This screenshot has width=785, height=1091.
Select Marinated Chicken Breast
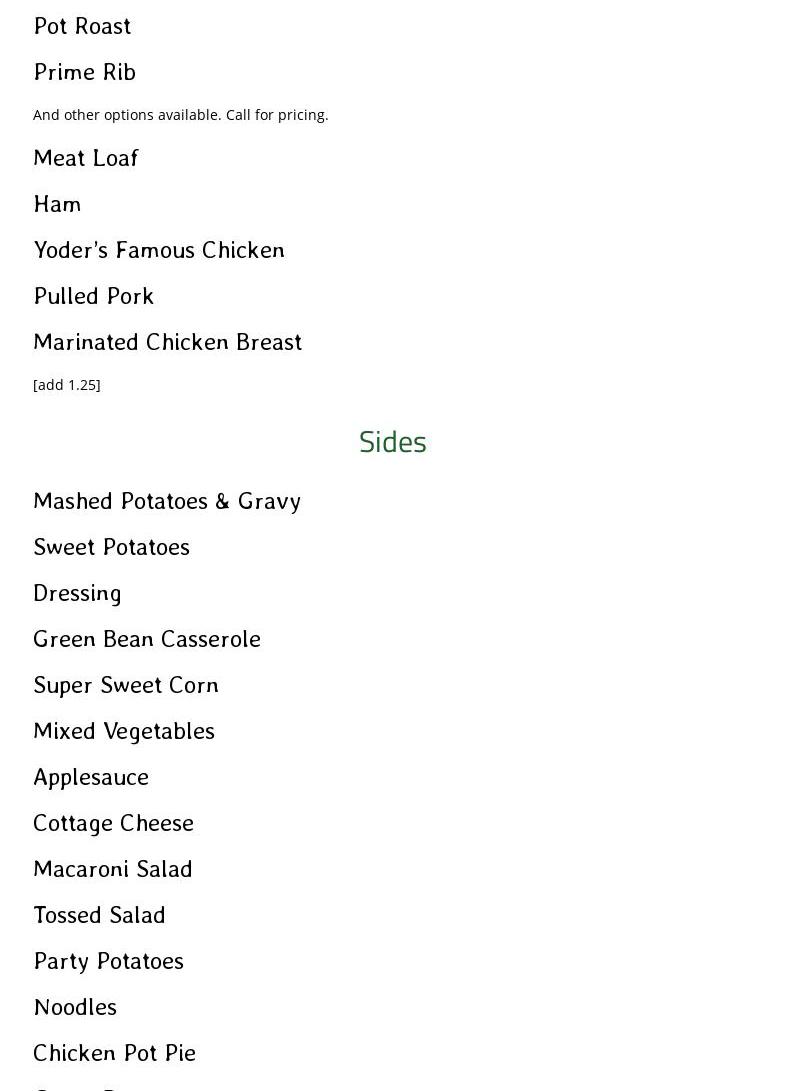click(167, 342)
